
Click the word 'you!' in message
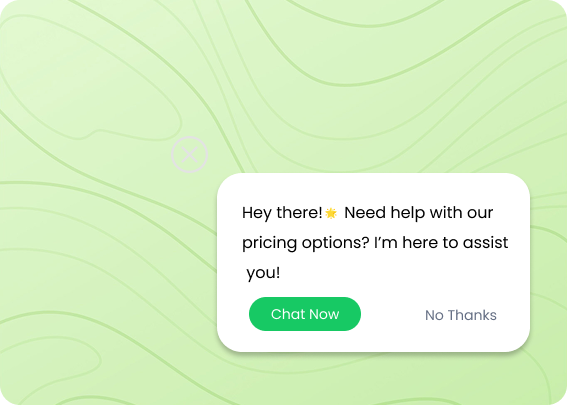tap(263, 272)
